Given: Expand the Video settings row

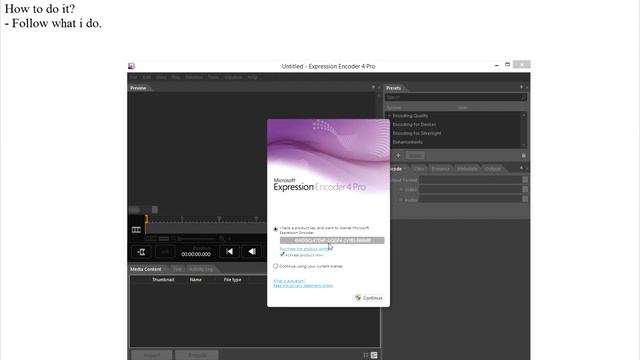Looking at the screenshot, I should (401, 189).
